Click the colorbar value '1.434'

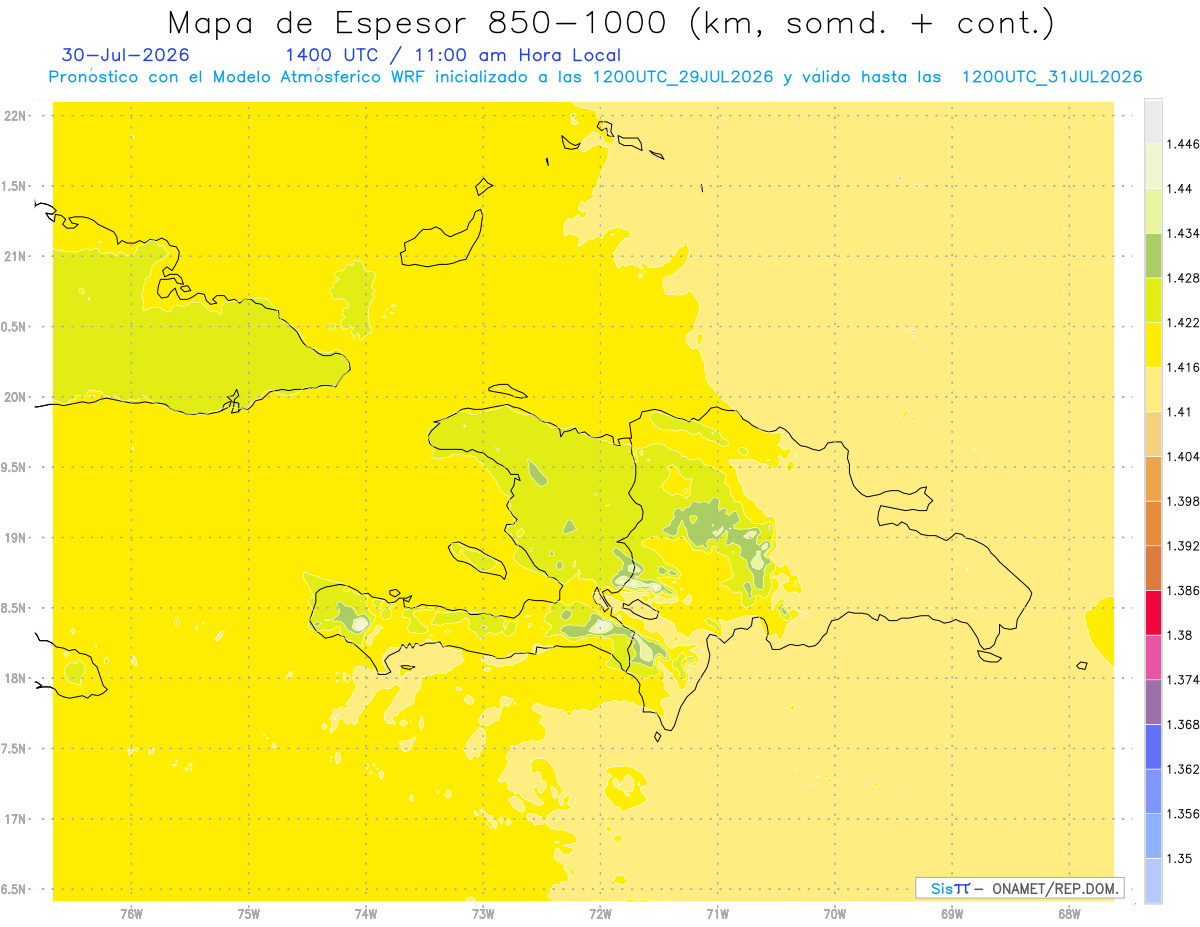tap(1183, 233)
